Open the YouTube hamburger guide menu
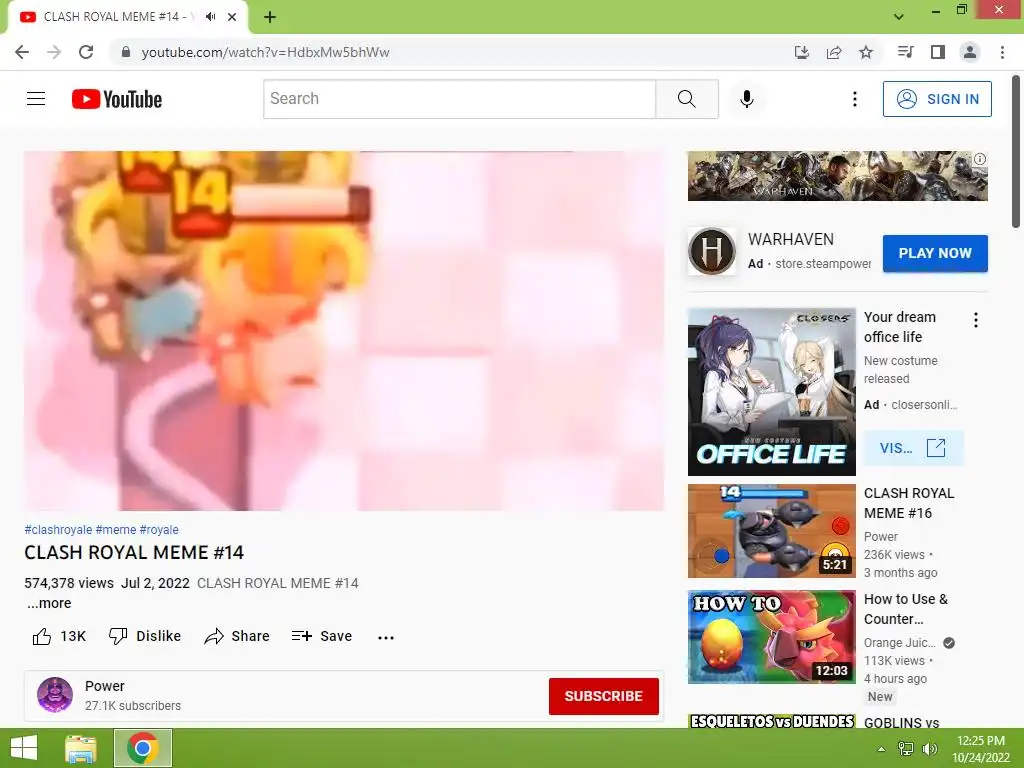Image resolution: width=1024 pixels, height=768 pixels. tap(36, 99)
